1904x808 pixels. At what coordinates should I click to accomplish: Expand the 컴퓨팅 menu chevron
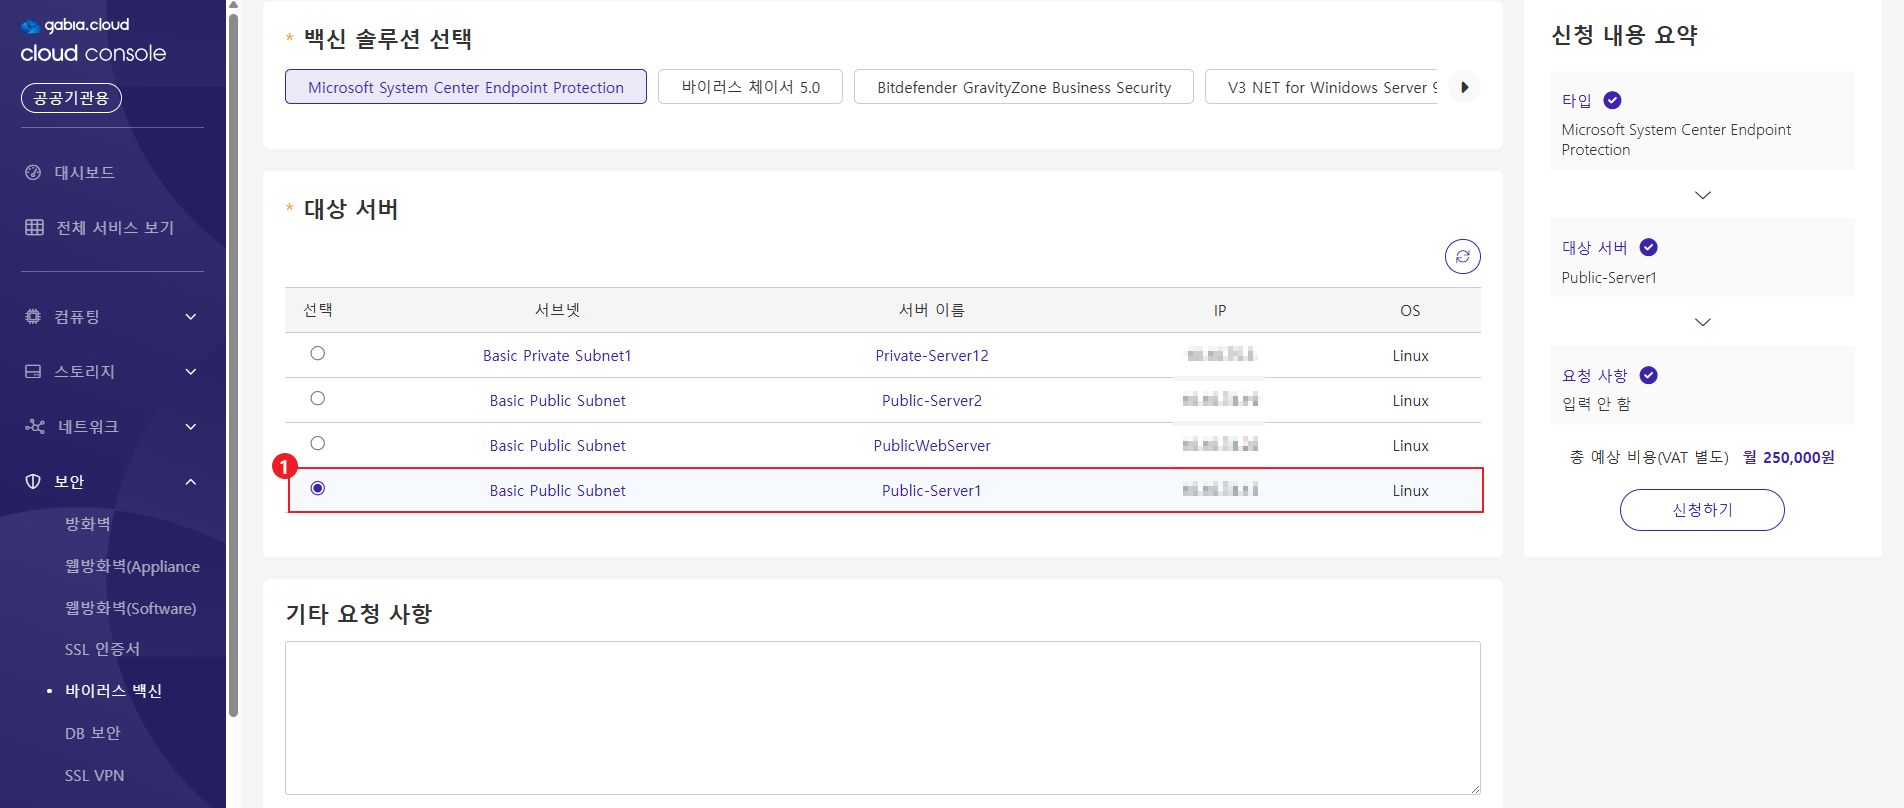pyautogui.click(x=191, y=317)
